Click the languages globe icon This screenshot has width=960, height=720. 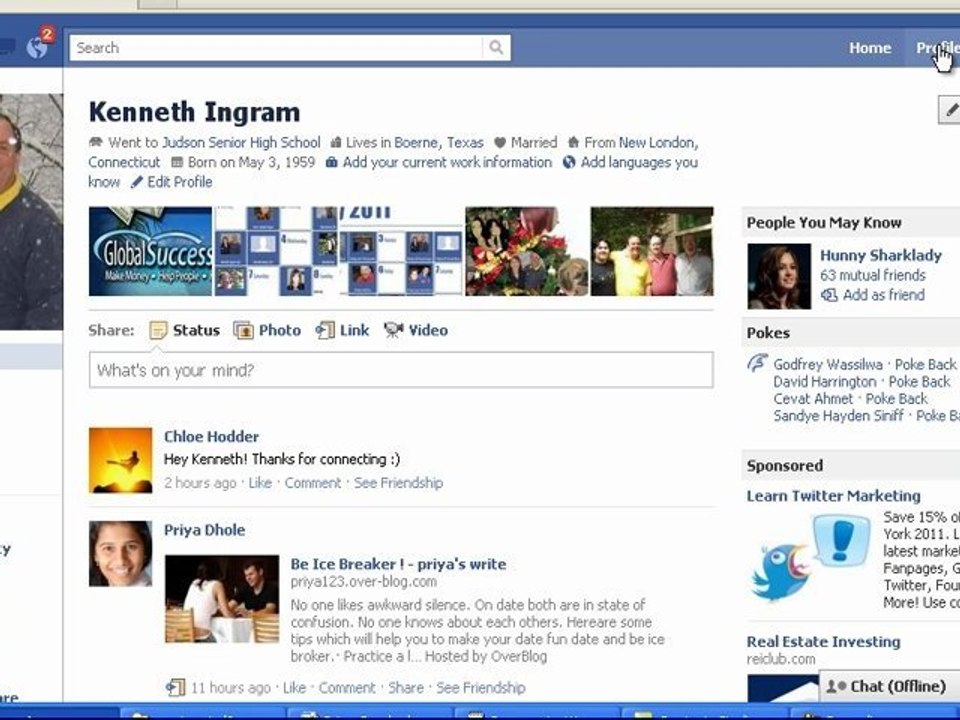click(x=569, y=162)
